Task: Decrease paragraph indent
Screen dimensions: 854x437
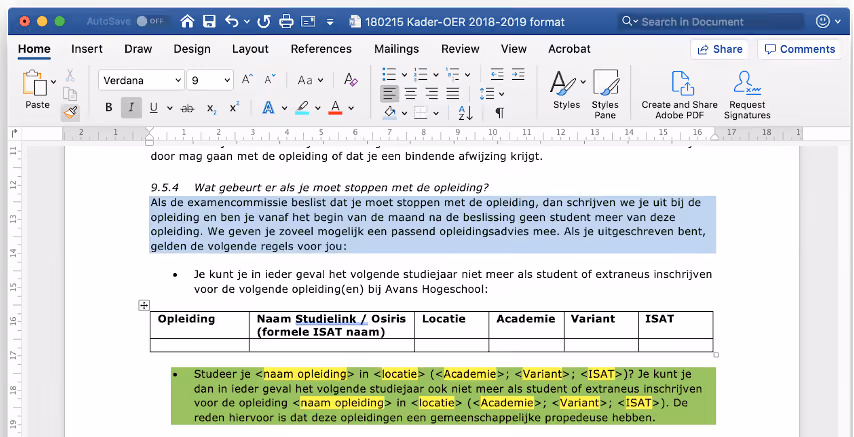Action: [497, 75]
